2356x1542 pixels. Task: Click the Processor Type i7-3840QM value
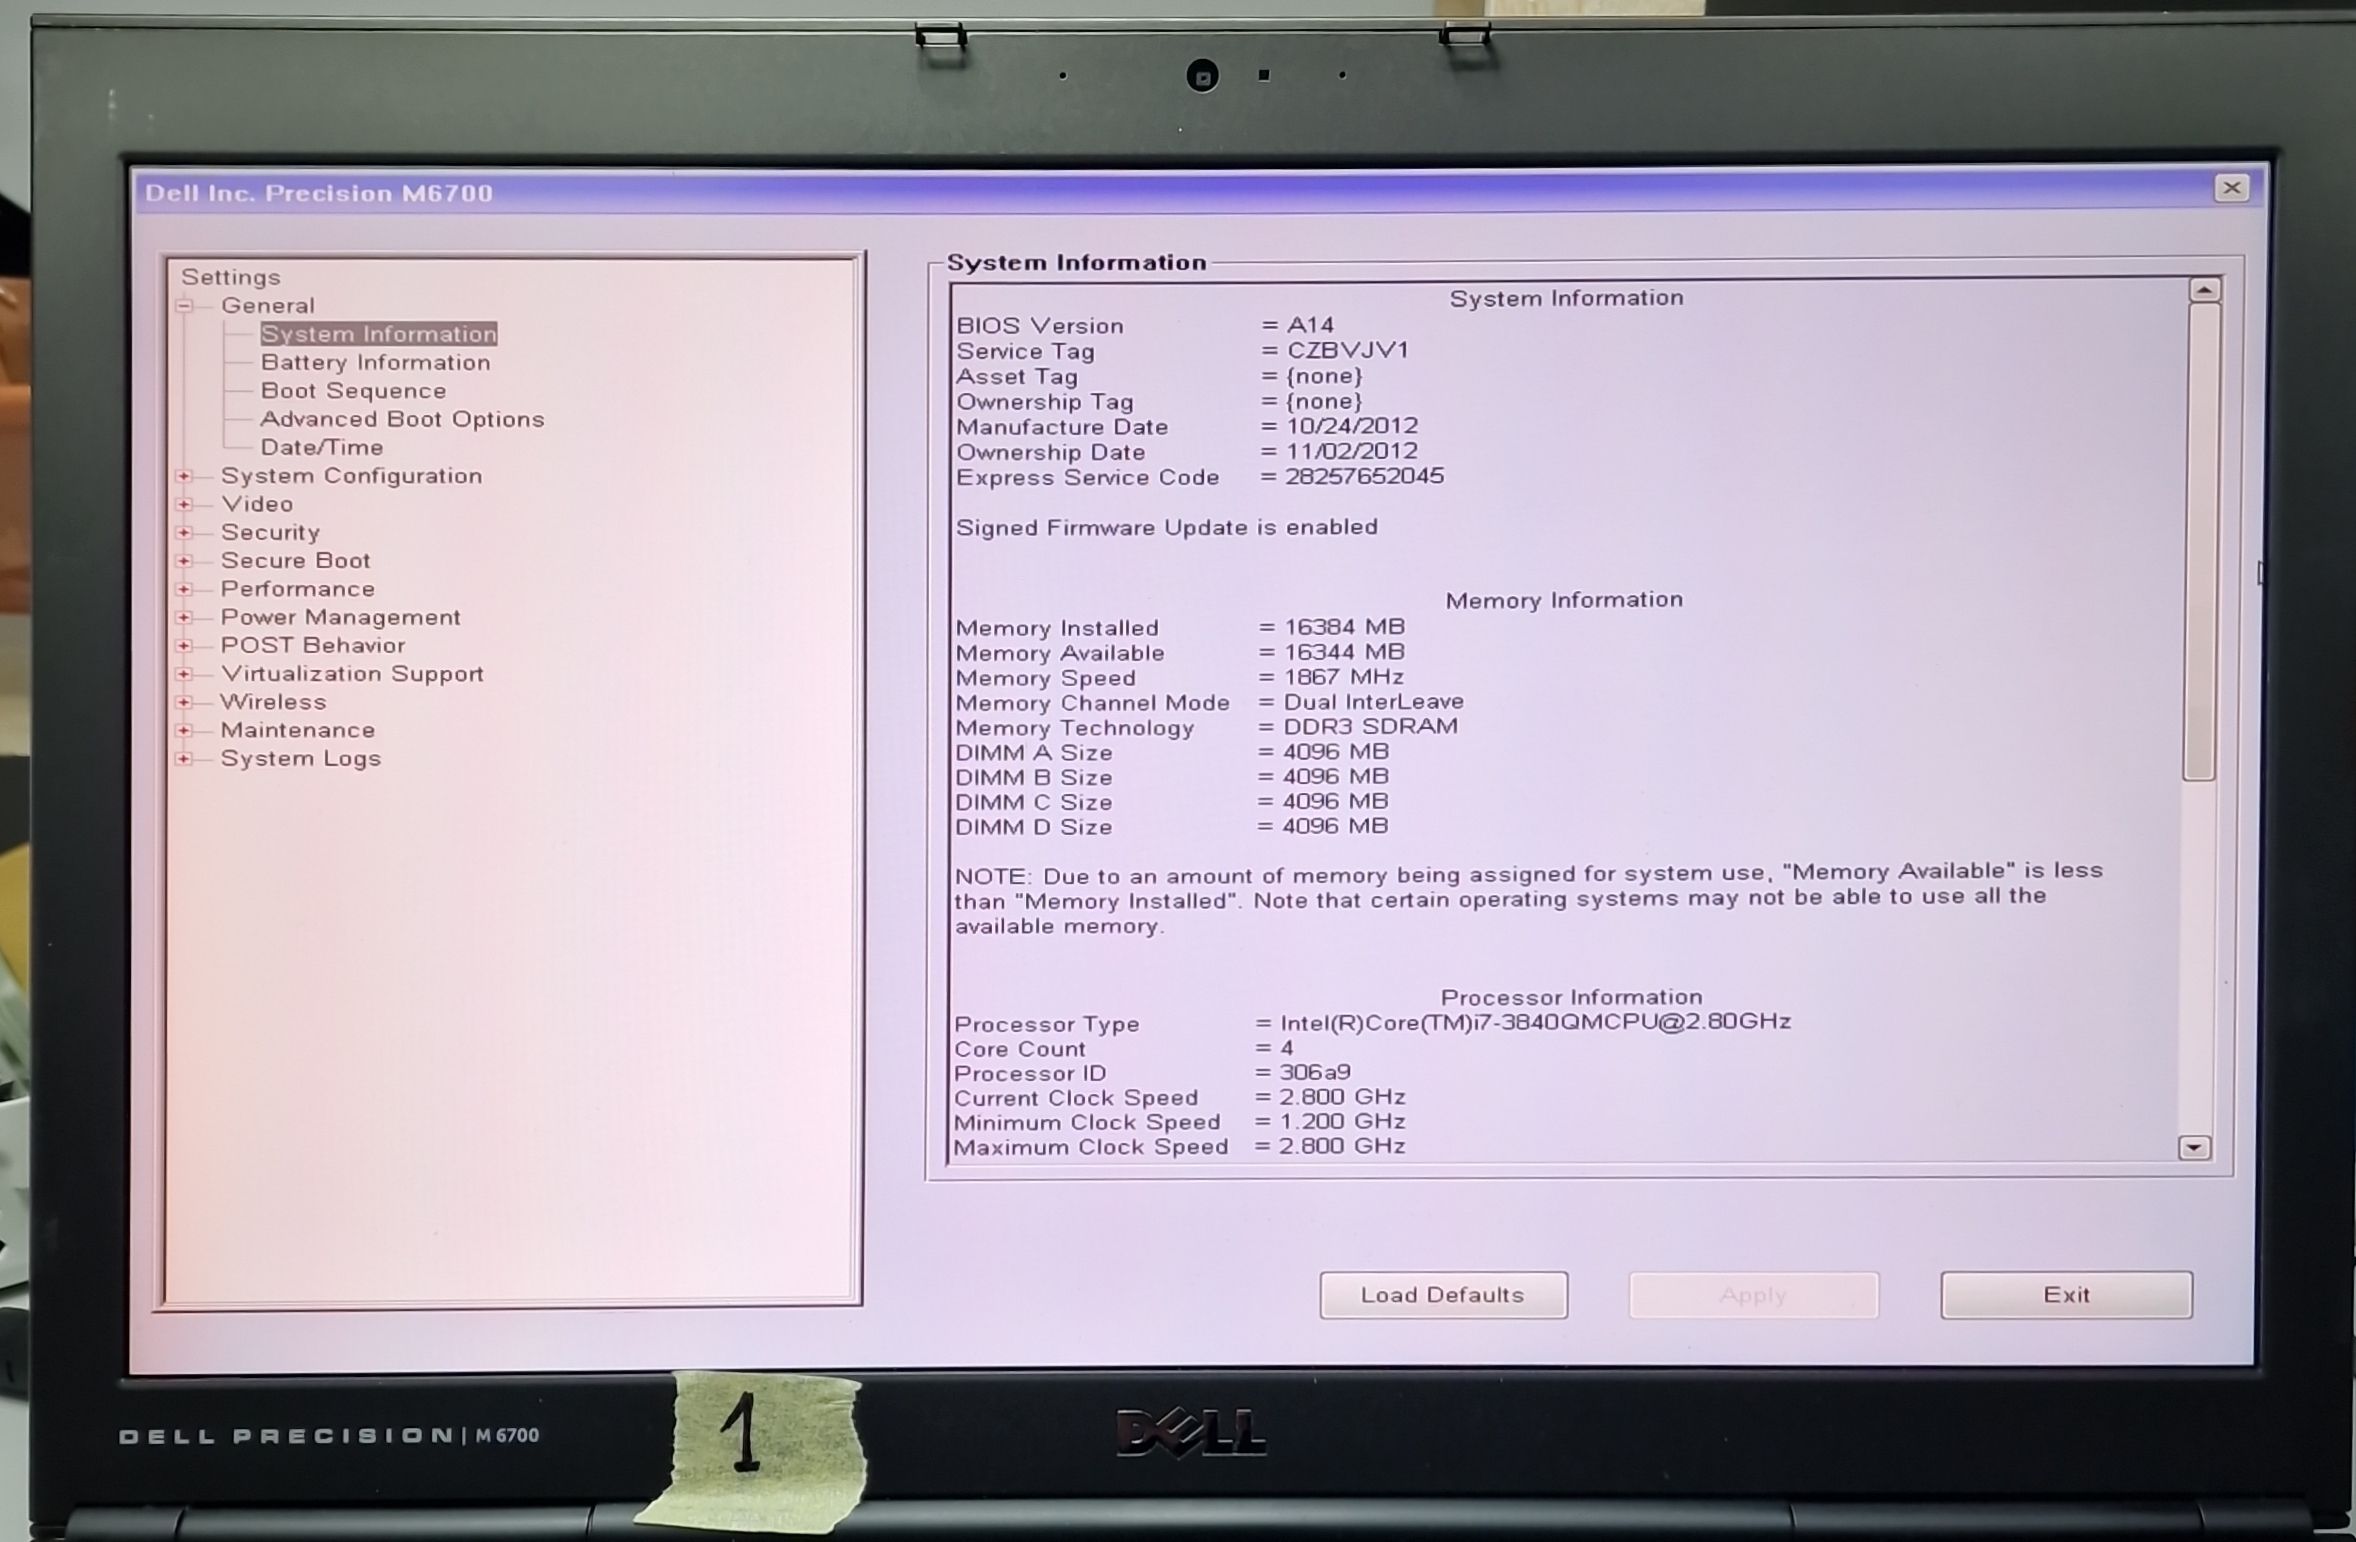coord(1535,1022)
